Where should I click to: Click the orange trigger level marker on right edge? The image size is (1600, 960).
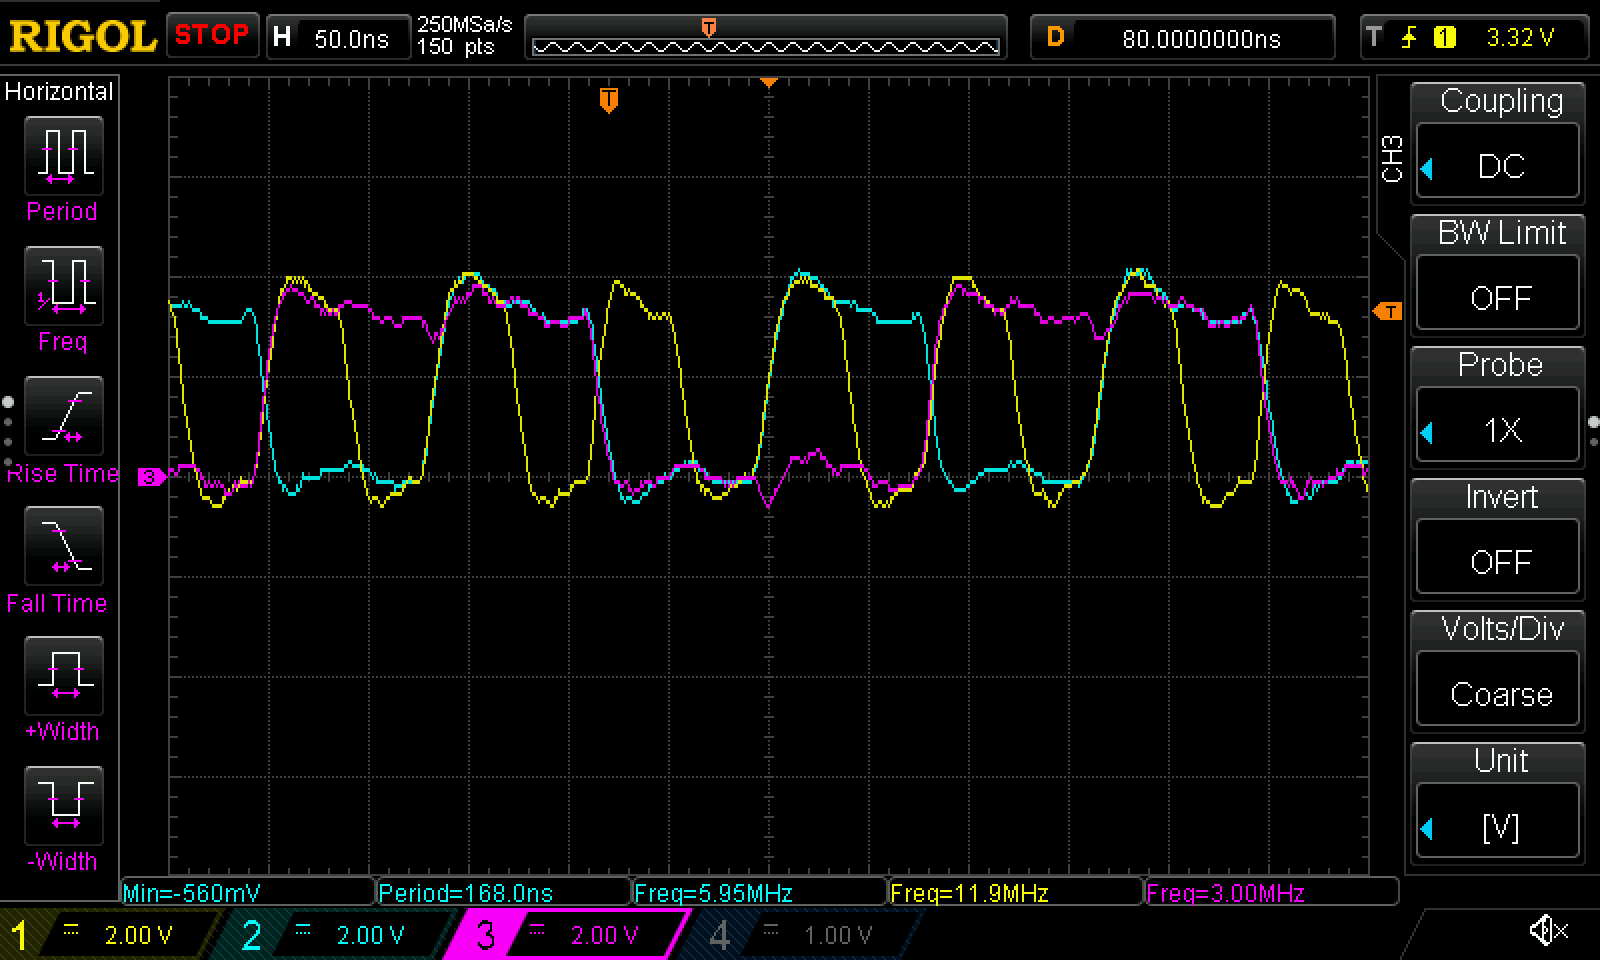coord(1387,311)
